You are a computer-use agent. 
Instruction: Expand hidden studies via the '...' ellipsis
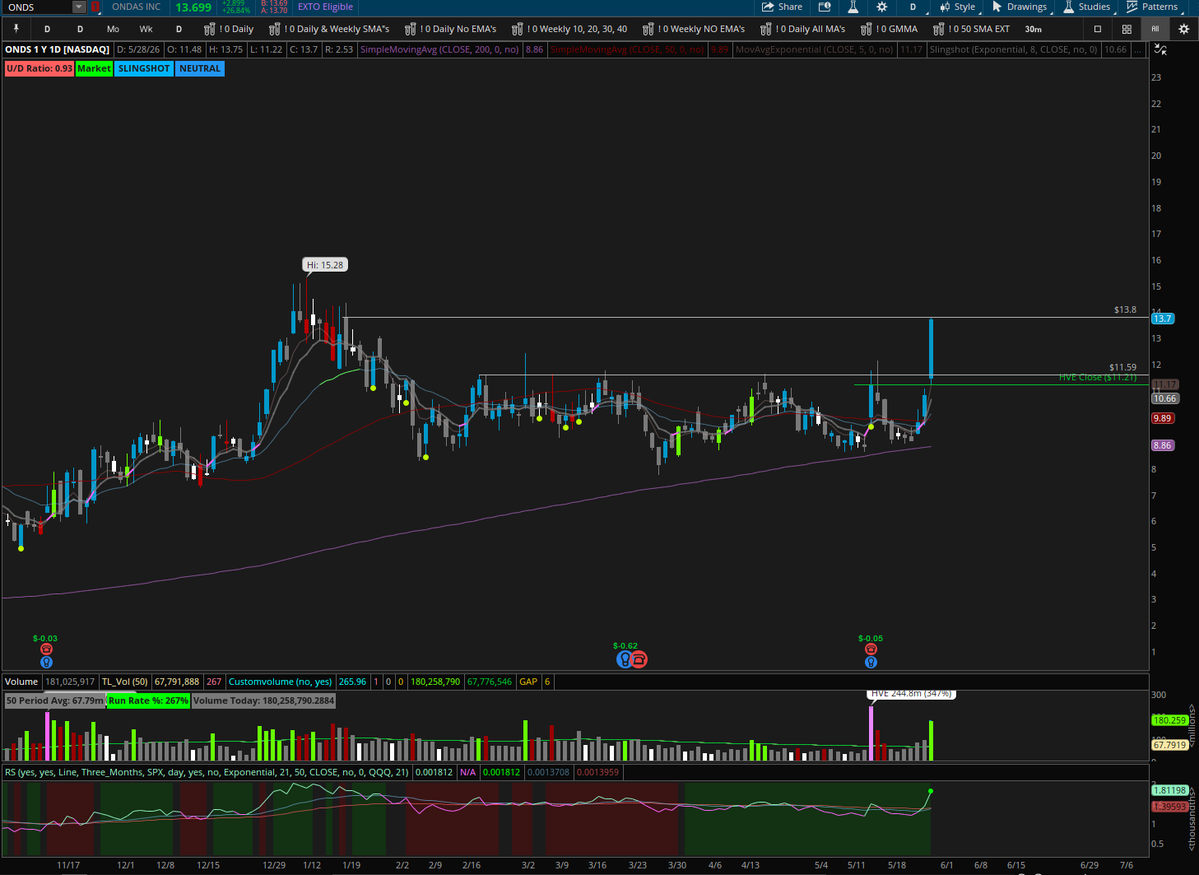[1138, 49]
